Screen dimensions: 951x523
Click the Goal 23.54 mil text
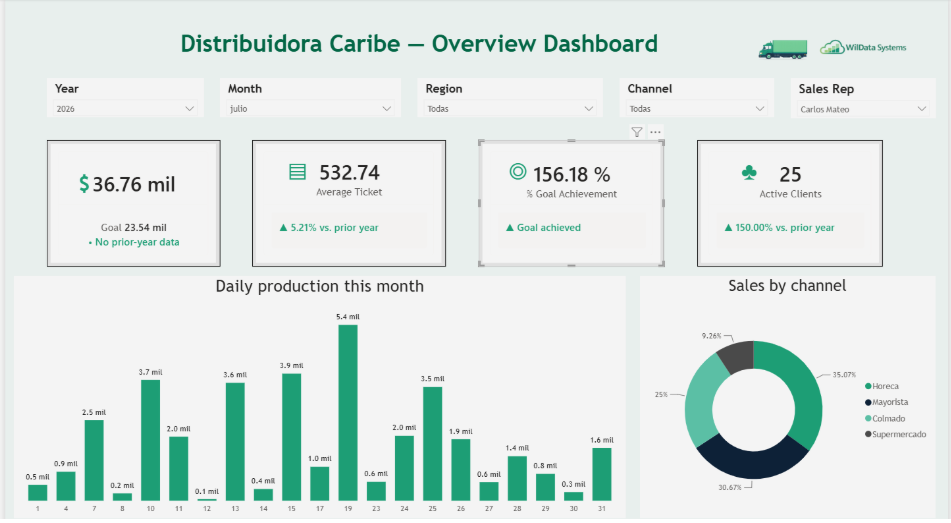tap(133, 228)
